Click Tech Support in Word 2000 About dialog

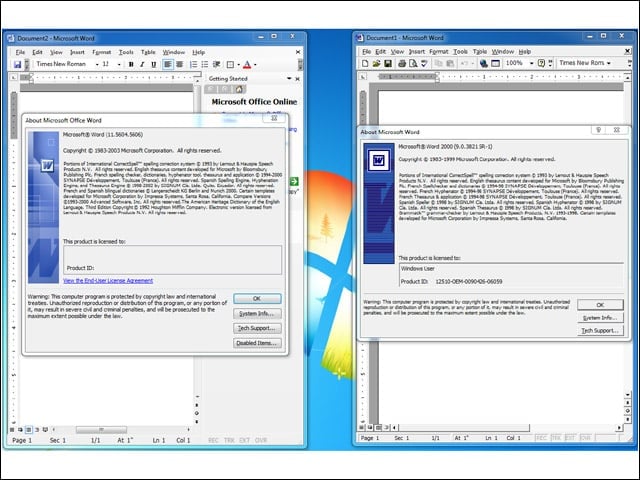coord(600,331)
